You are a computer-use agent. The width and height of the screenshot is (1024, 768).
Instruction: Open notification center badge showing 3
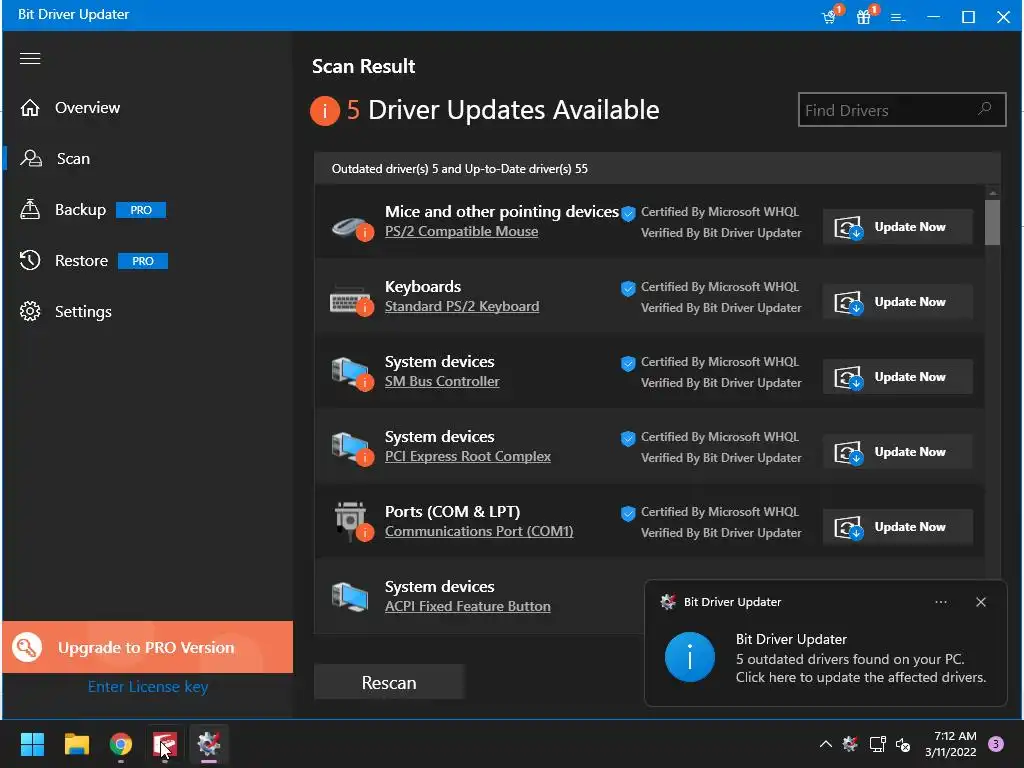coord(996,744)
